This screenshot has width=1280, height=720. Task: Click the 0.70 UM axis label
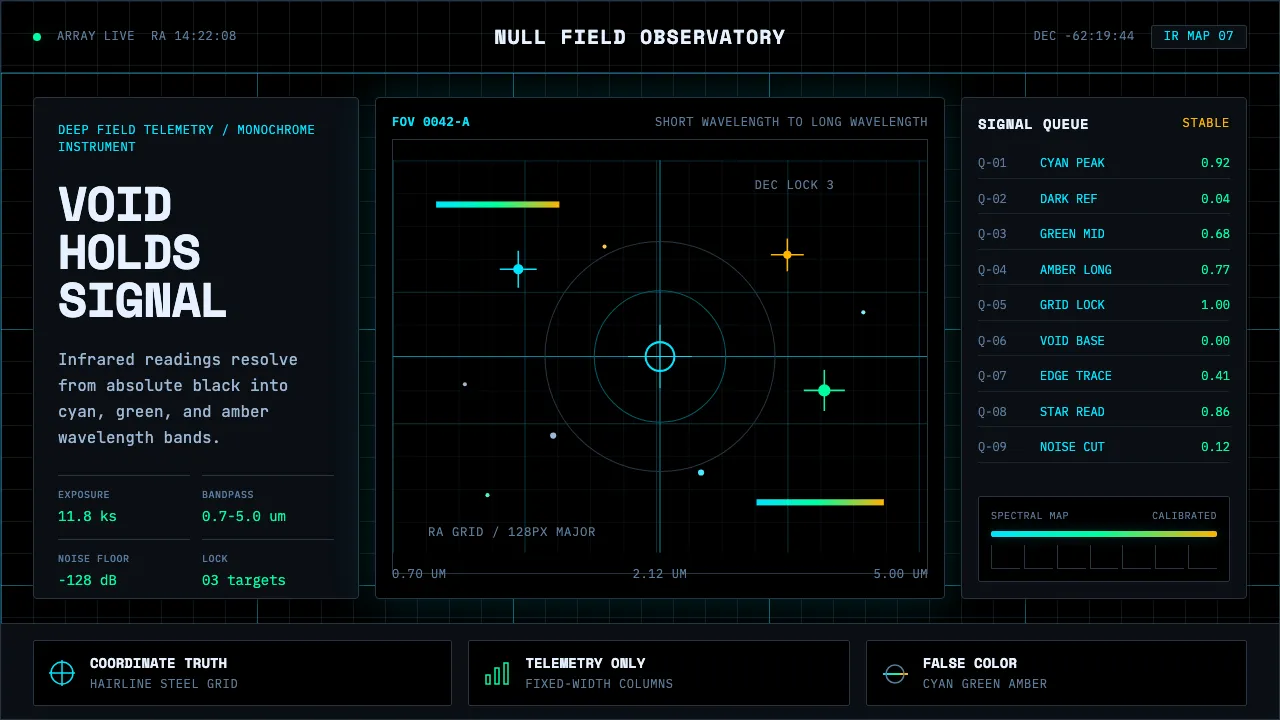click(x=419, y=574)
